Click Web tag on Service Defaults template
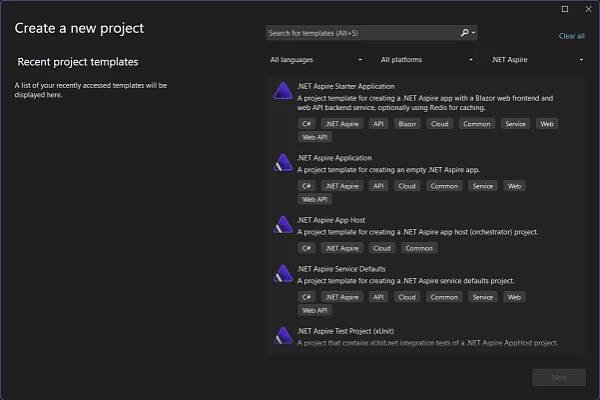Viewport: 600px width, 400px height. (514, 297)
